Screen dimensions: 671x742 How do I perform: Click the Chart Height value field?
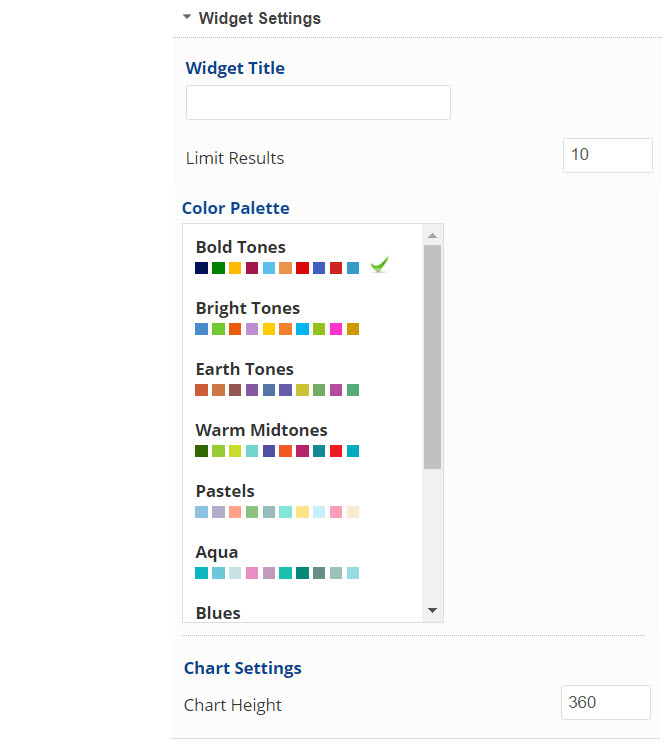click(x=605, y=703)
